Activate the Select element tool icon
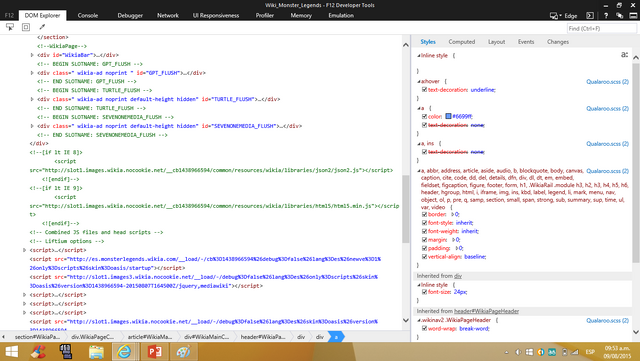The image size is (640, 361). tap(10, 27)
